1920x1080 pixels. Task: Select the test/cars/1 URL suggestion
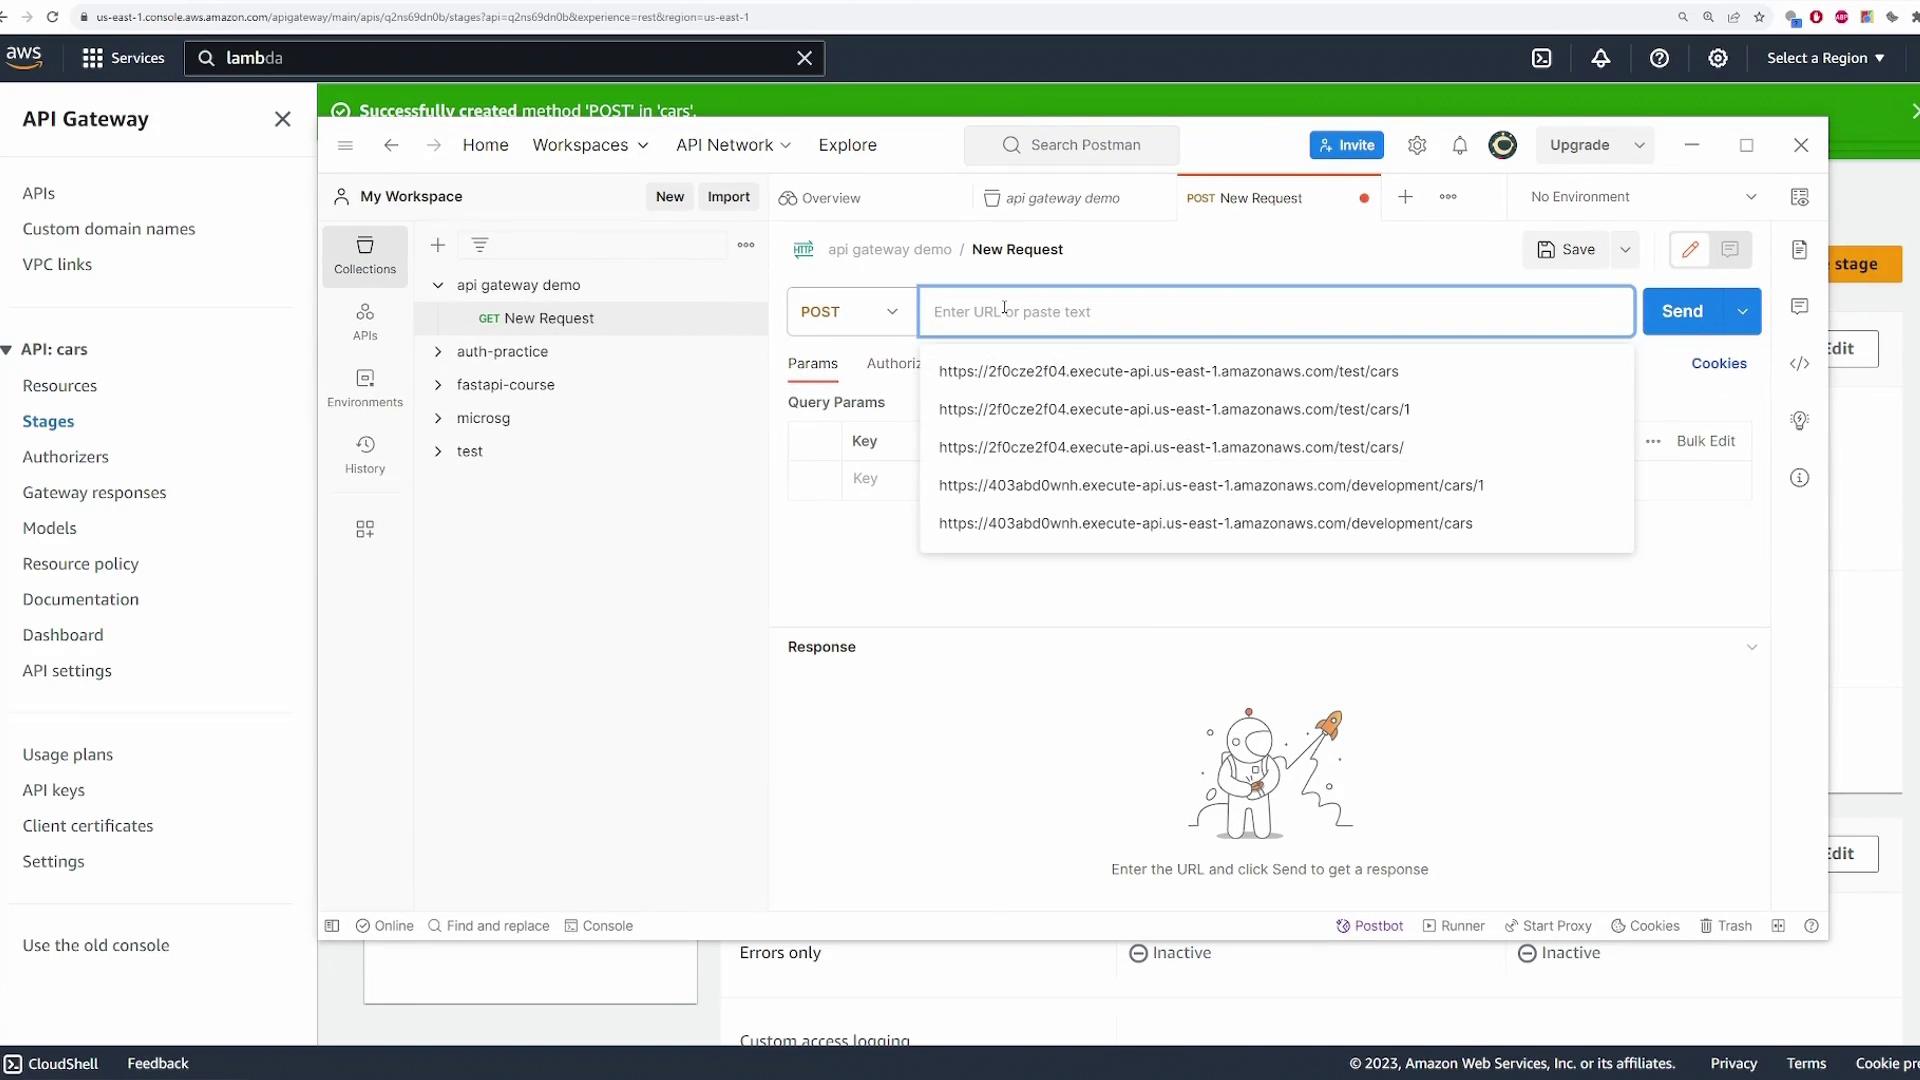pos(1173,409)
